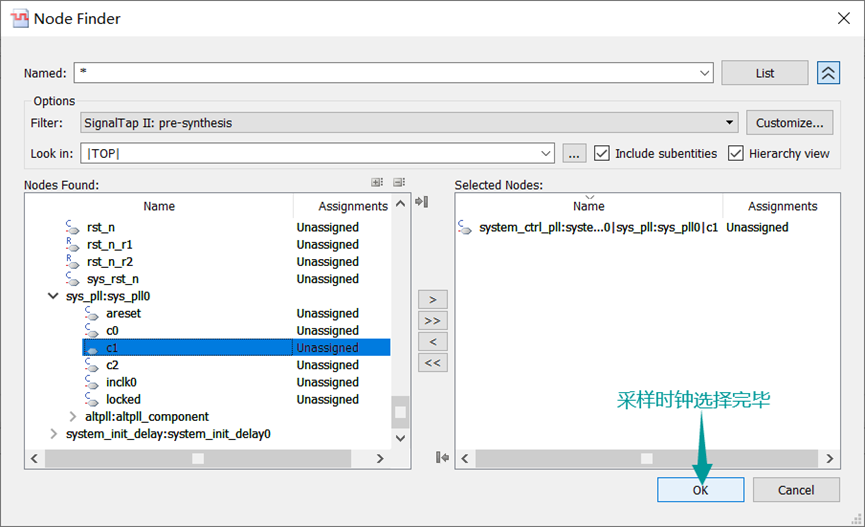This screenshot has height=527, width=865.
Task: Click the rst_n_r2 register icon
Action: pyautogui.click(x=72, y=262)
